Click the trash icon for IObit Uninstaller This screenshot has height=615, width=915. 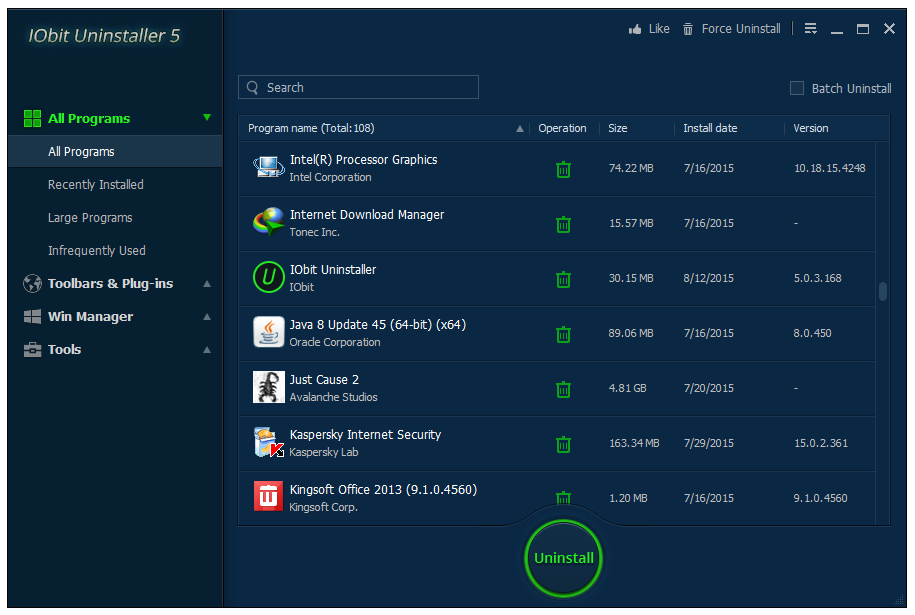tap(563, 279)
